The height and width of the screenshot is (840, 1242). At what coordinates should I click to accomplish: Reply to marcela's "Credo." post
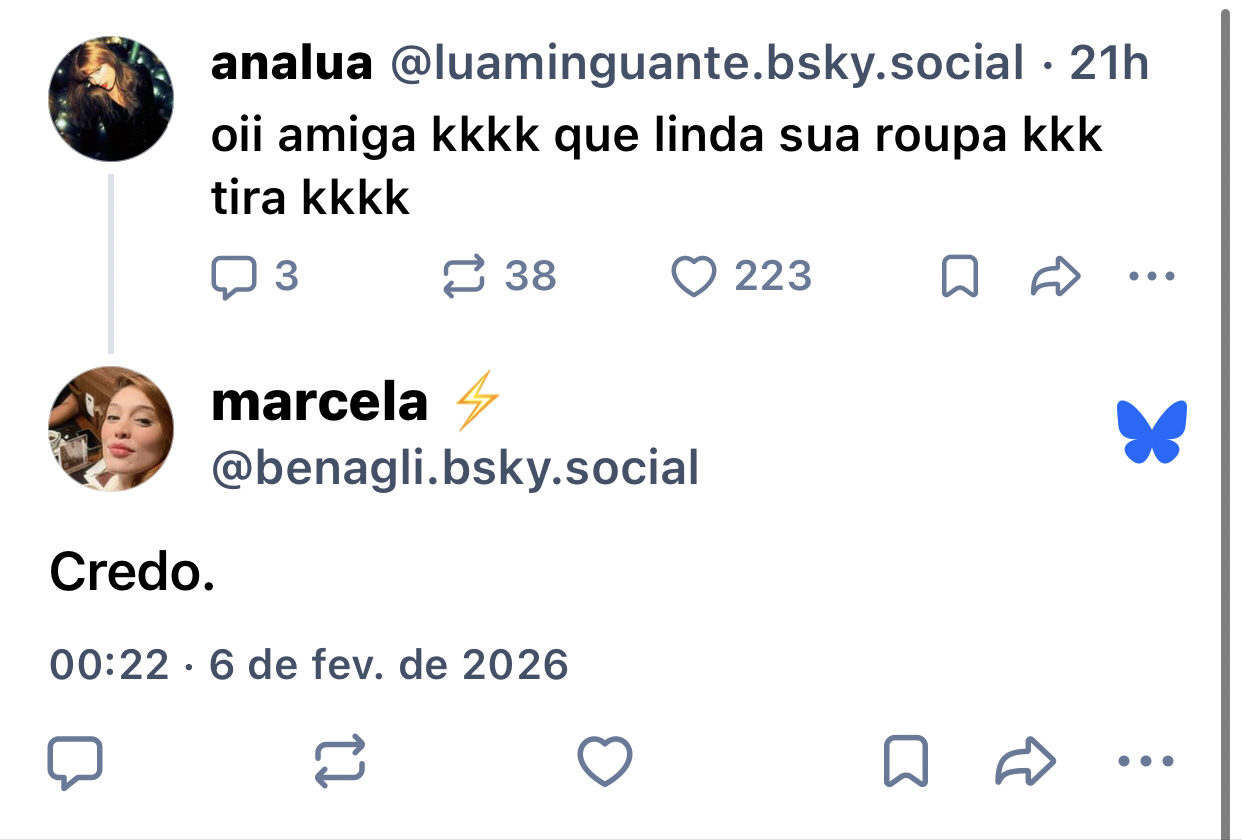coord(75,762)
